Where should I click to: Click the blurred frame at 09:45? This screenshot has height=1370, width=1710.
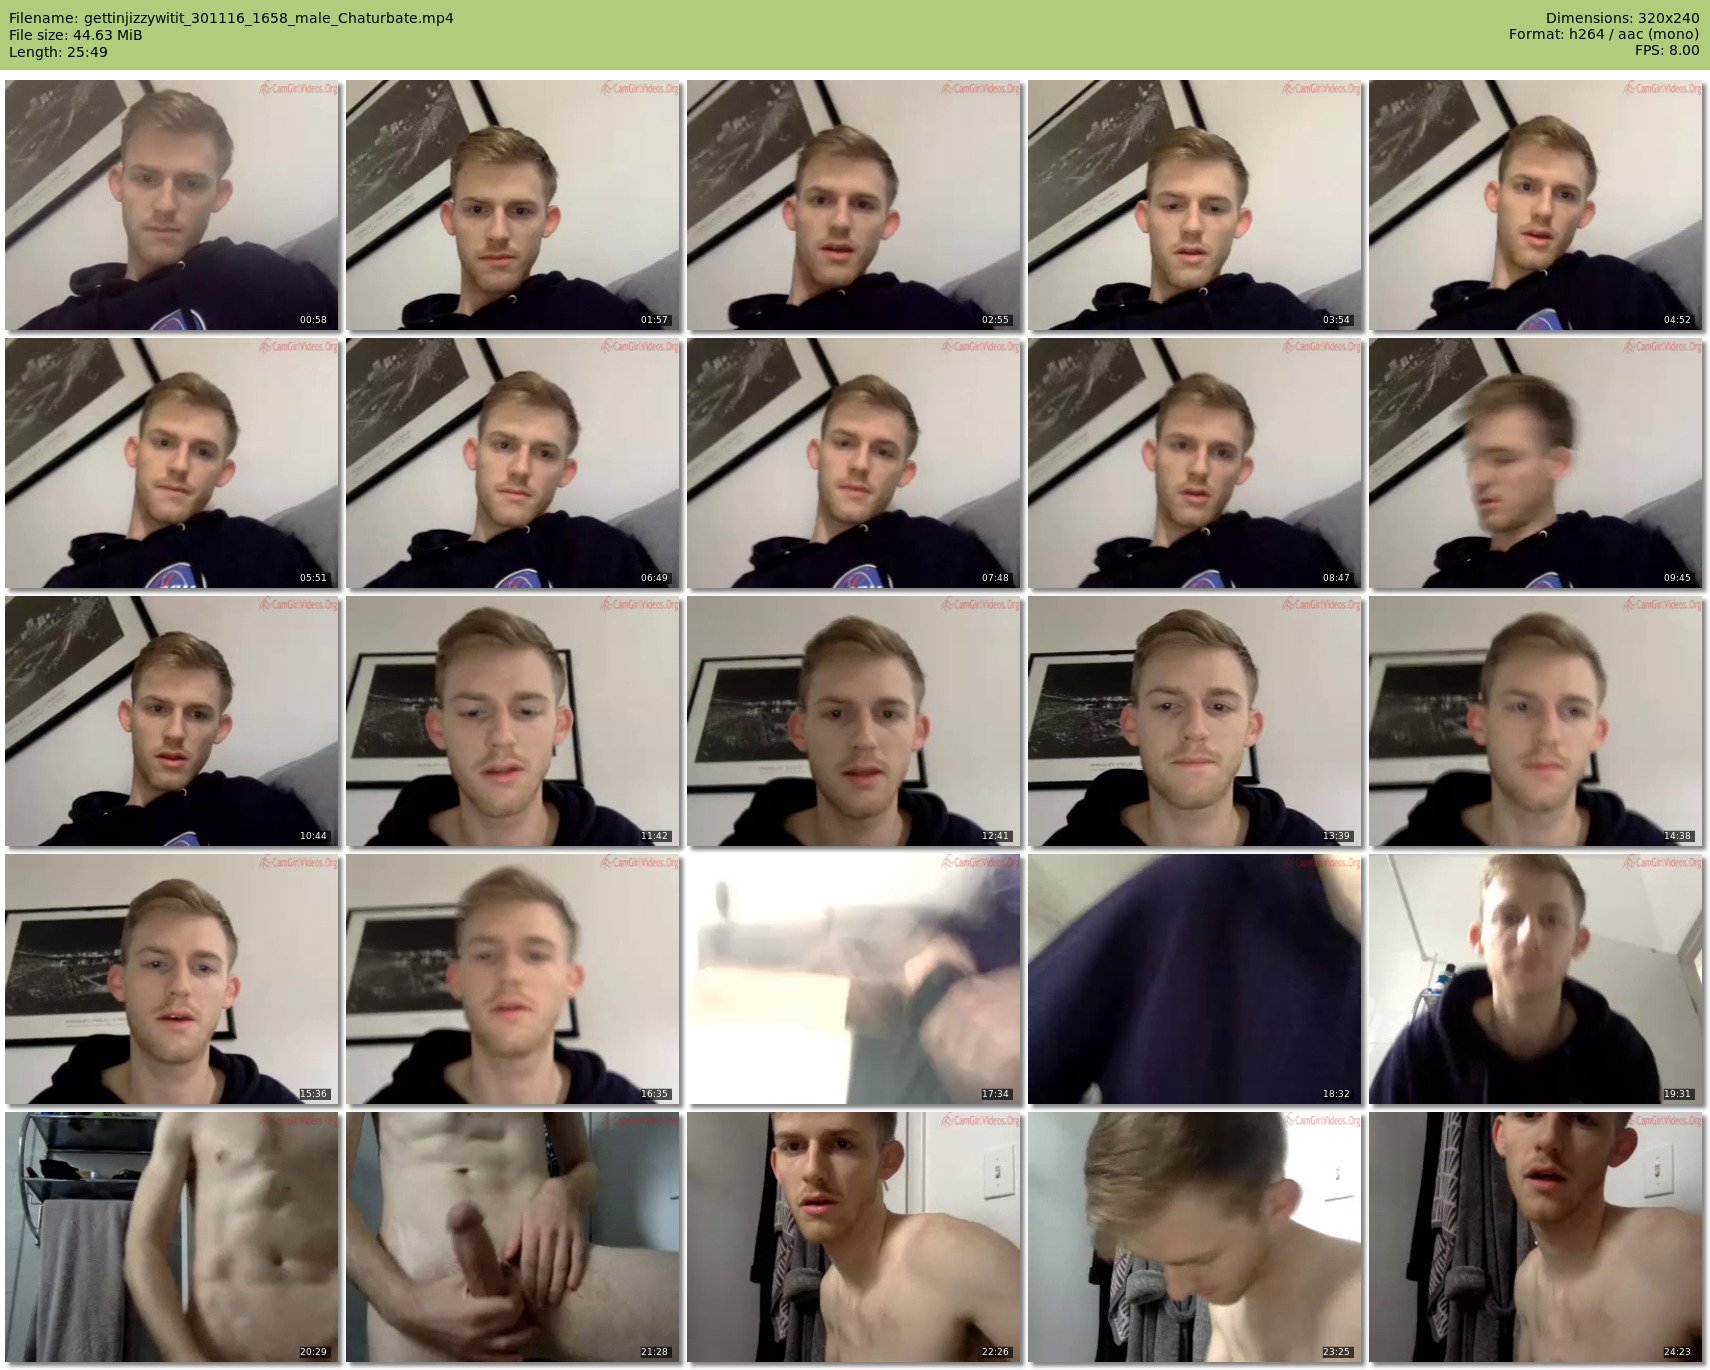tap(1536, 463)
